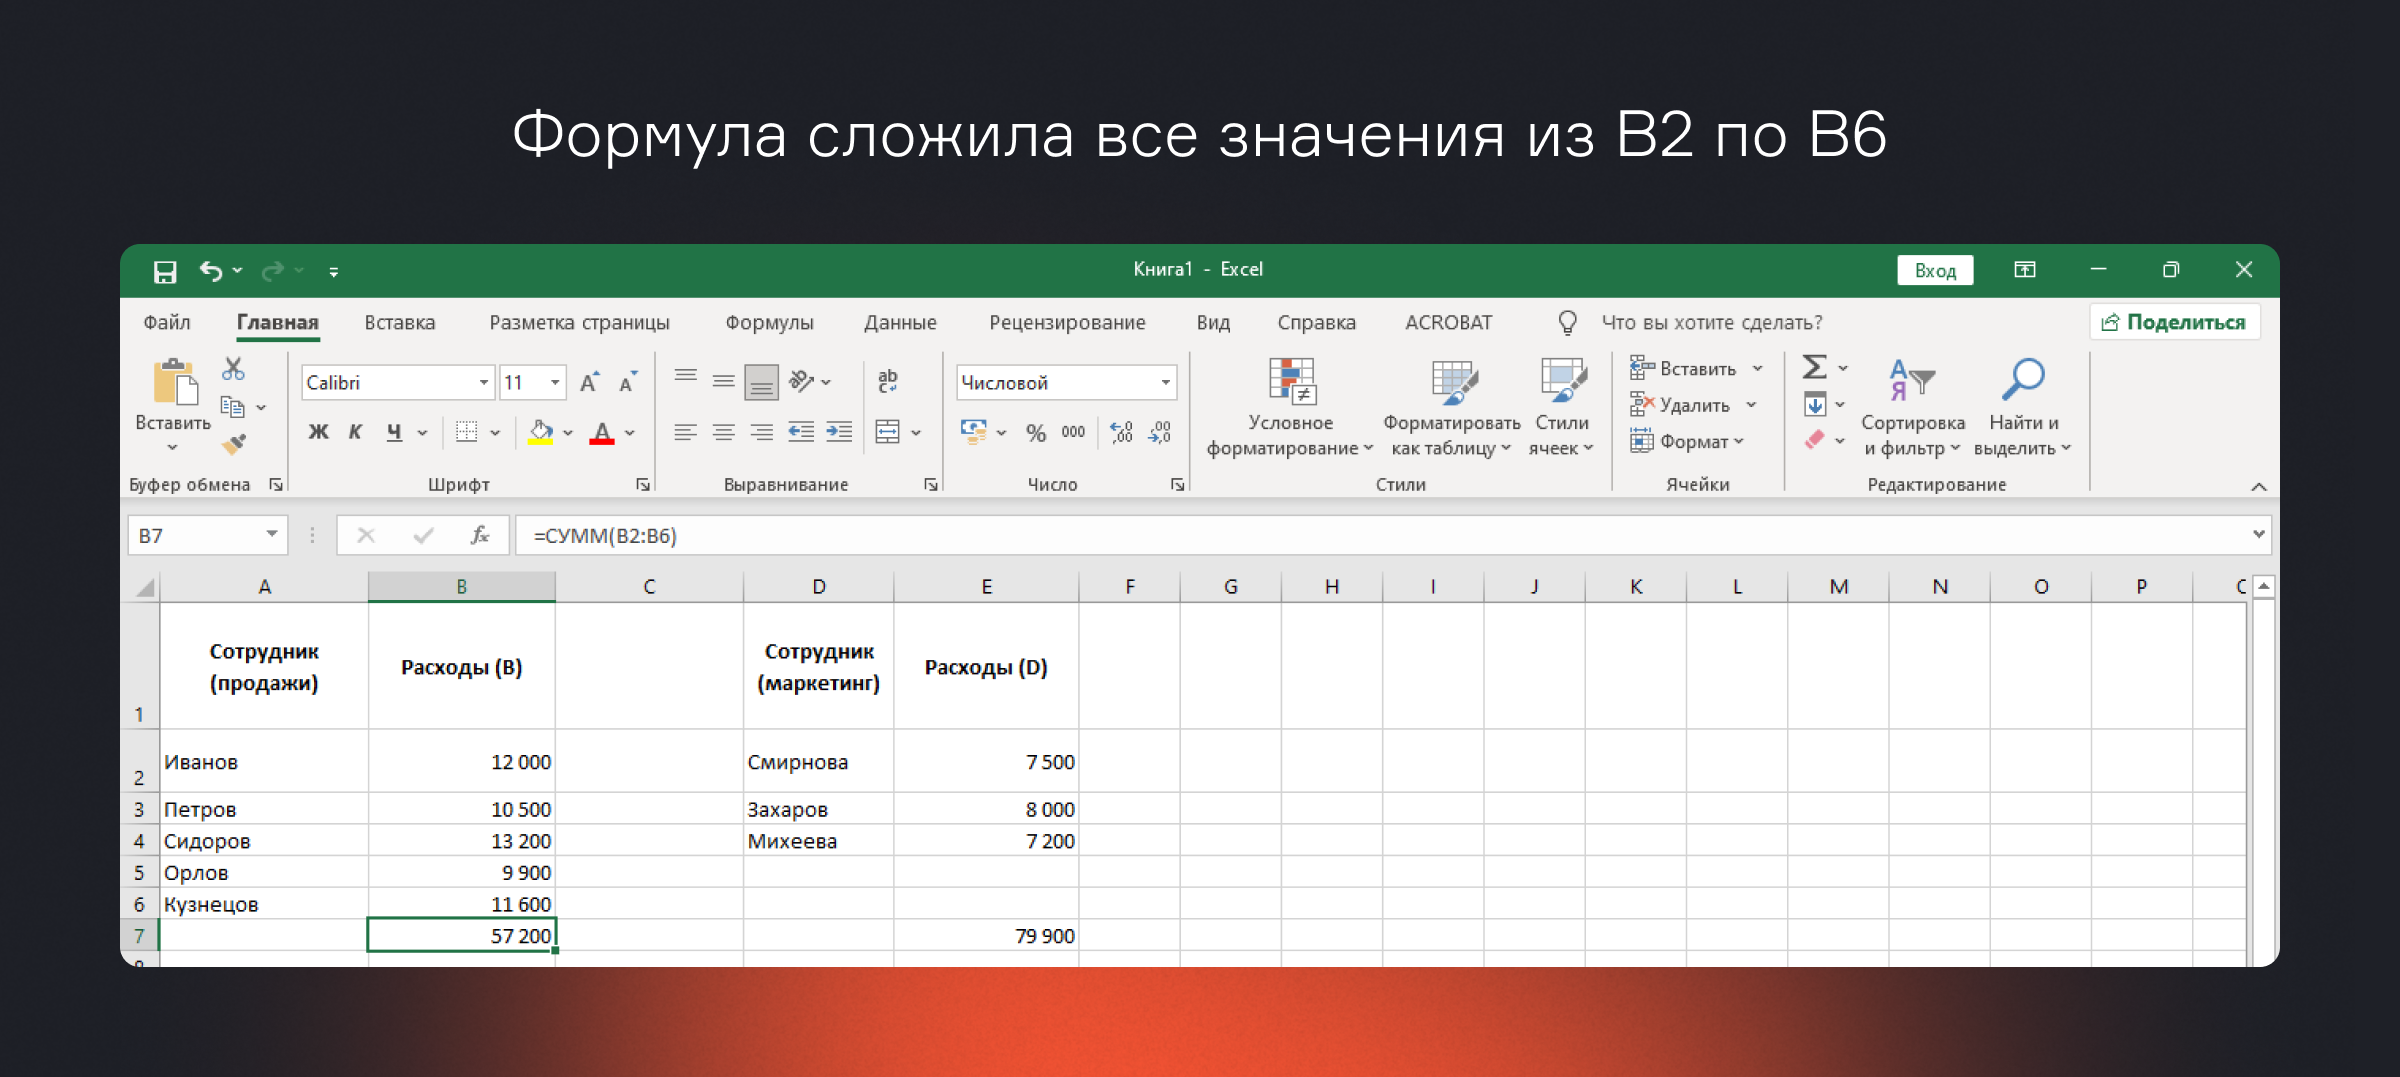Click the percent style icon
Screen dimensions: 2400x1077
click(x=1035, y=433)
